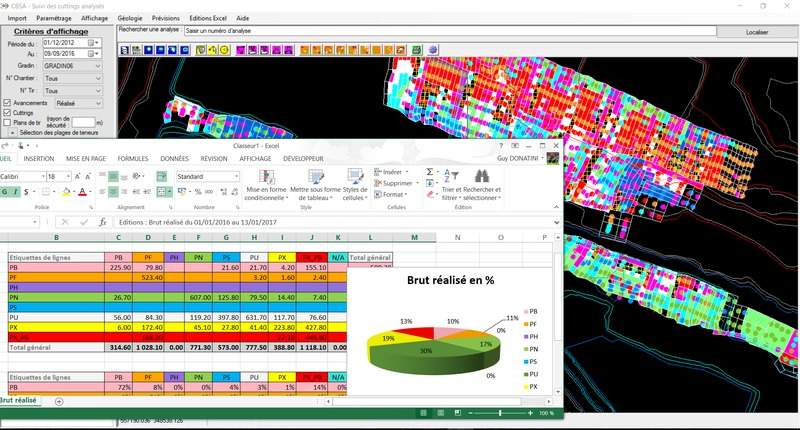Open the Géologie menu
This screenshot has width=800, height=430.
click(x=130, y=18)
